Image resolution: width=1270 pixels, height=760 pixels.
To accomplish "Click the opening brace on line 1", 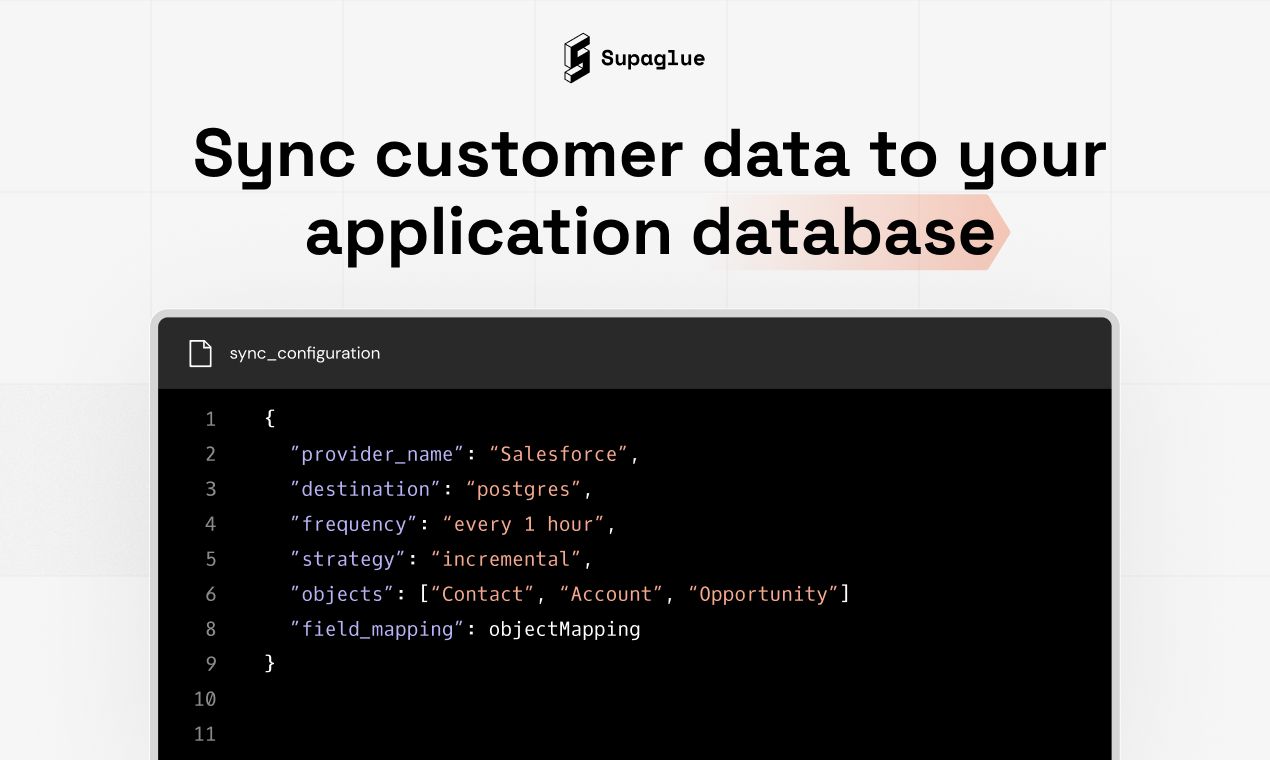I will click(270, 419).
